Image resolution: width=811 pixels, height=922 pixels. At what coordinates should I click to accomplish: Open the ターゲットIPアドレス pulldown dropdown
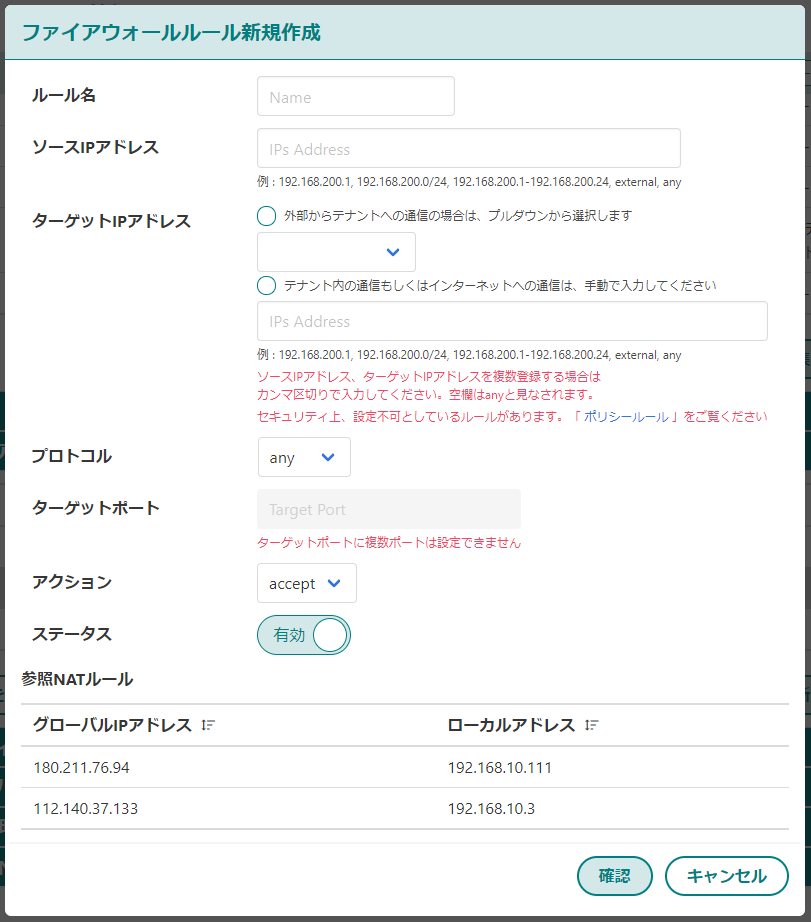[336, 252]
